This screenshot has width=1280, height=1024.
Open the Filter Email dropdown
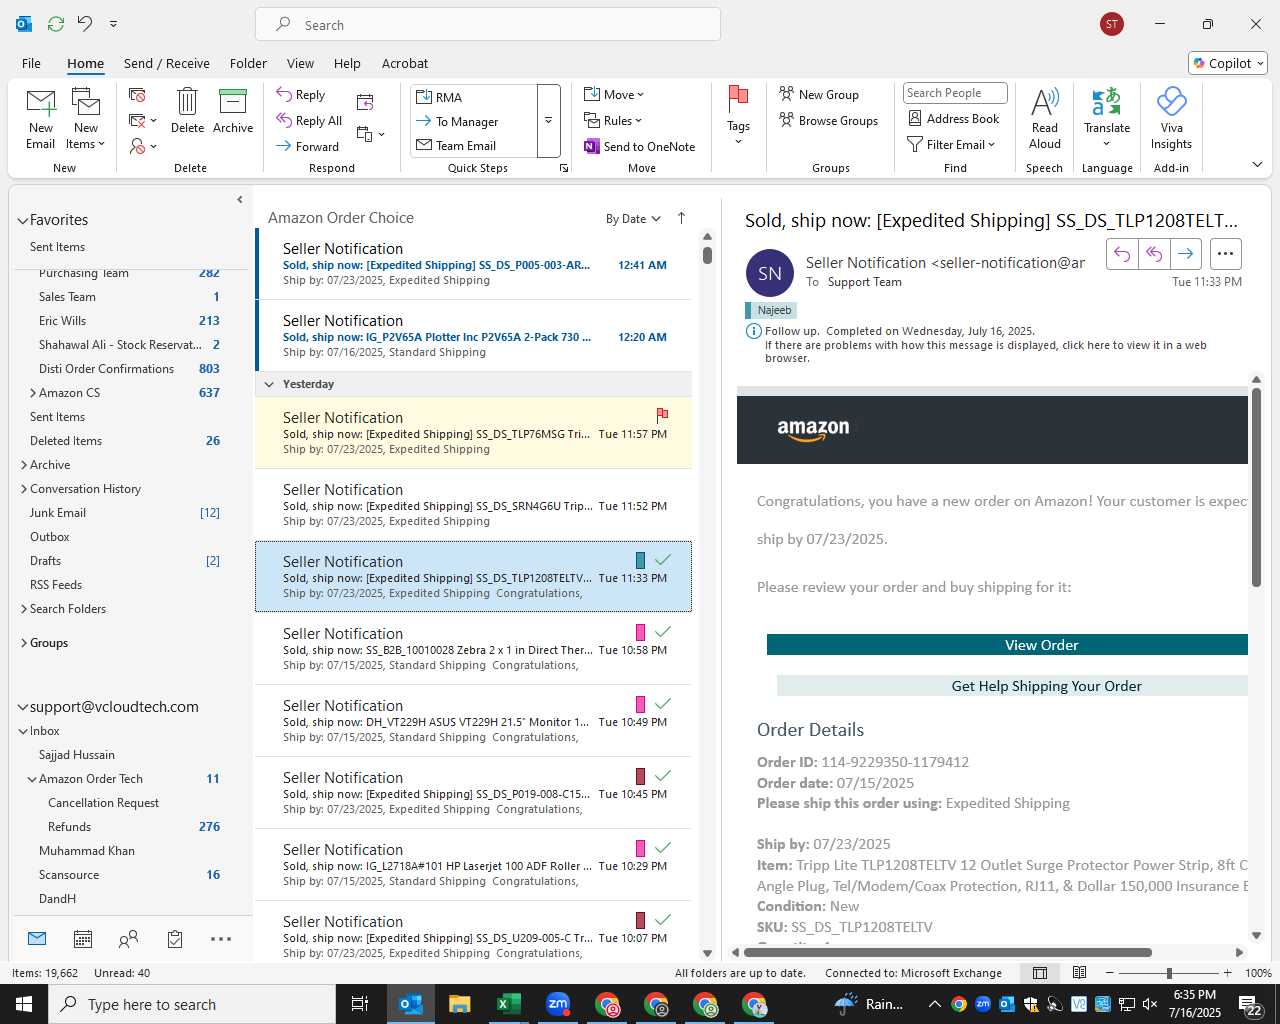951,145
